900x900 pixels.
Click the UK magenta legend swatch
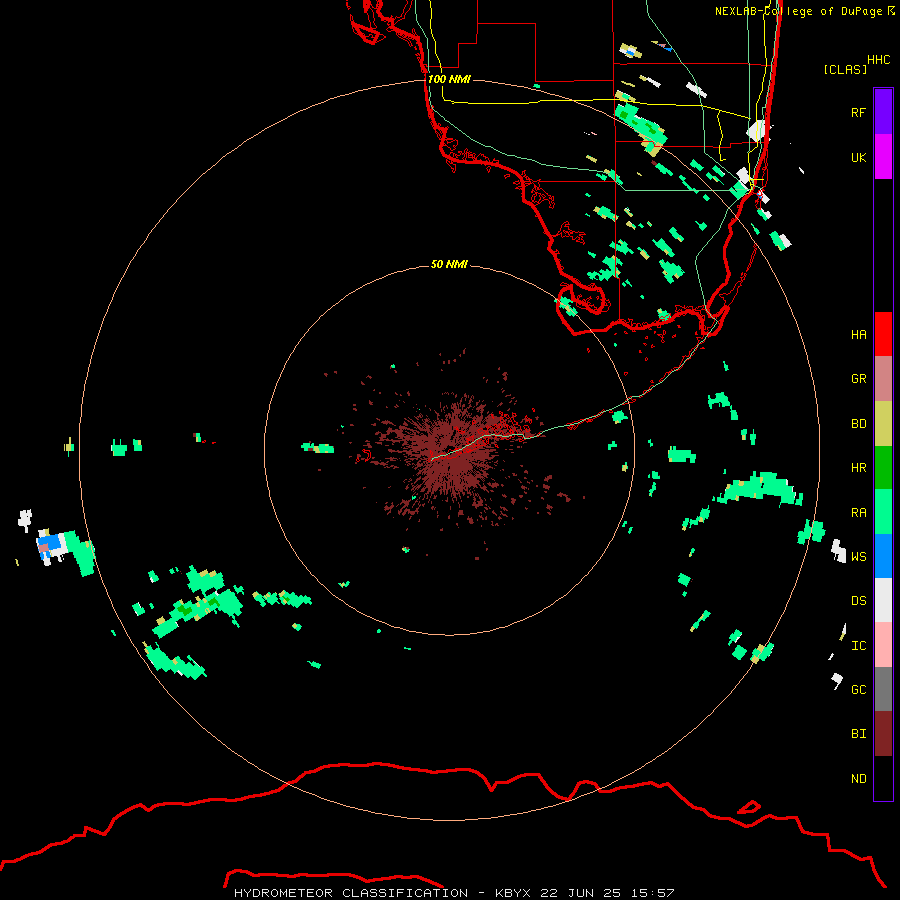pyautogui.click(x=883, y=157)
